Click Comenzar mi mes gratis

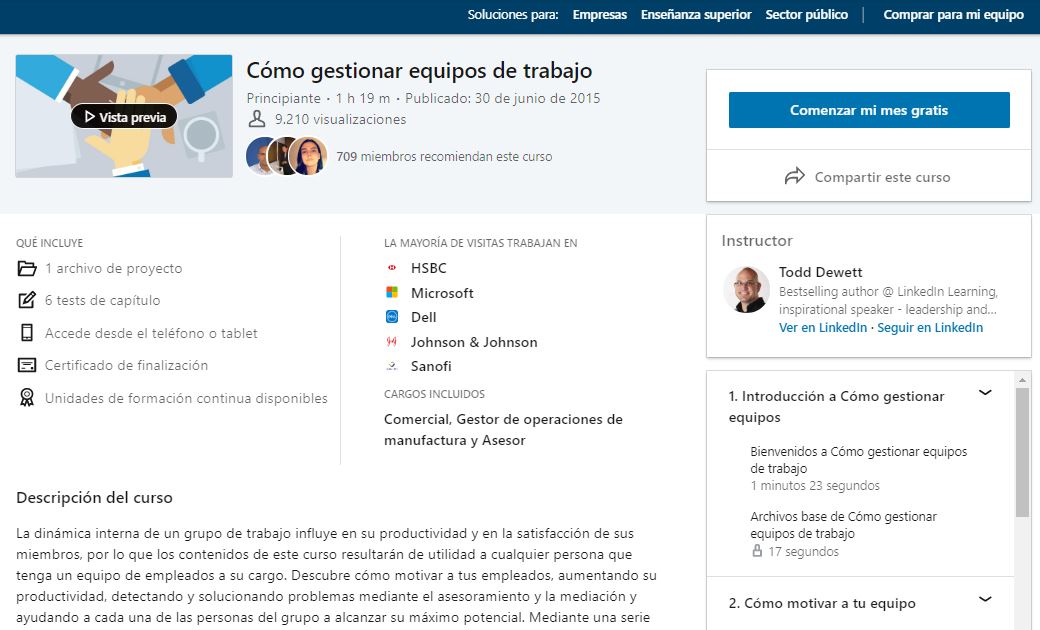coord(869,110)
